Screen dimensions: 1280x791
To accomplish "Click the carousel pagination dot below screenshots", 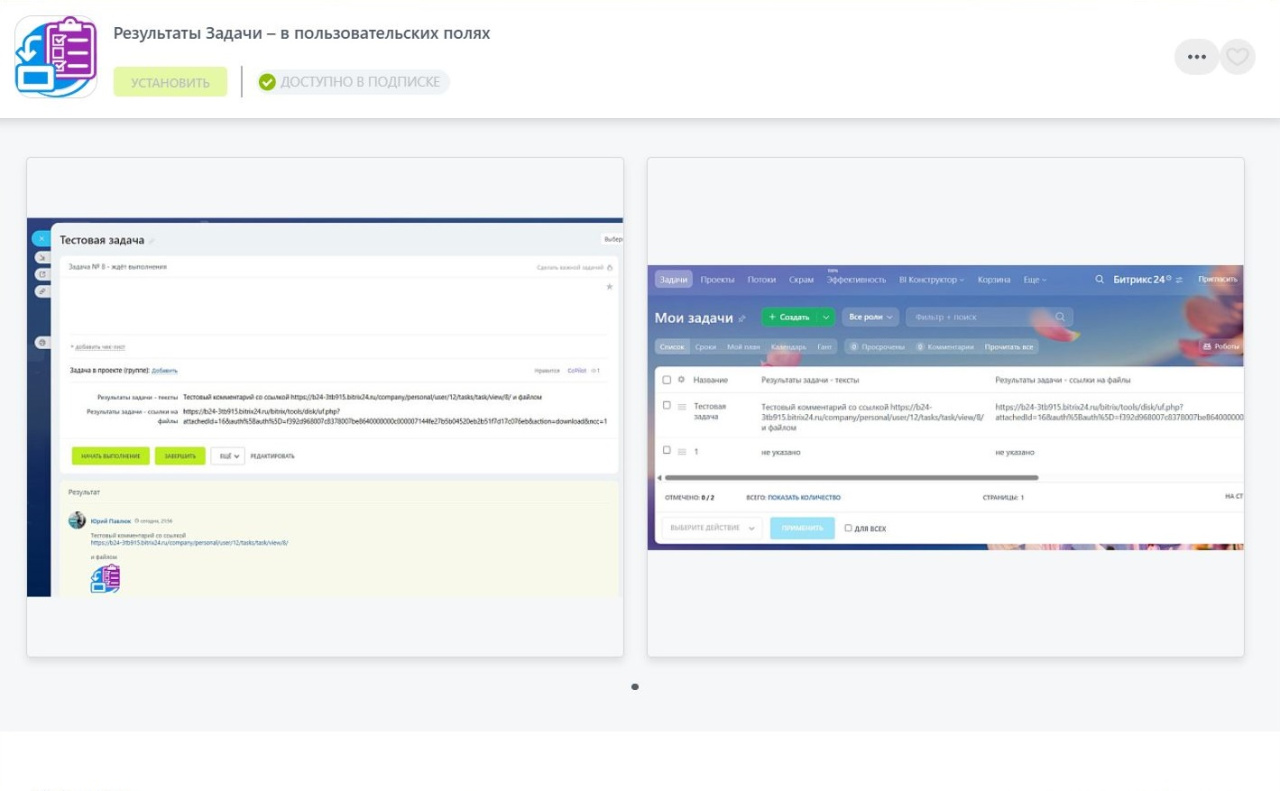I will pyautogui.click(x=635, y=687).
